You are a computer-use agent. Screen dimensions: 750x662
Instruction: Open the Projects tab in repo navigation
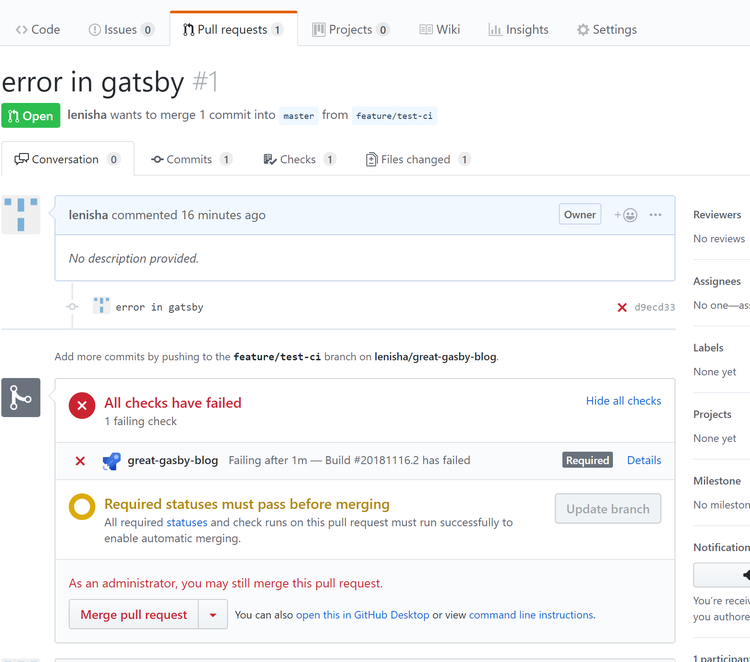[351, 30]
